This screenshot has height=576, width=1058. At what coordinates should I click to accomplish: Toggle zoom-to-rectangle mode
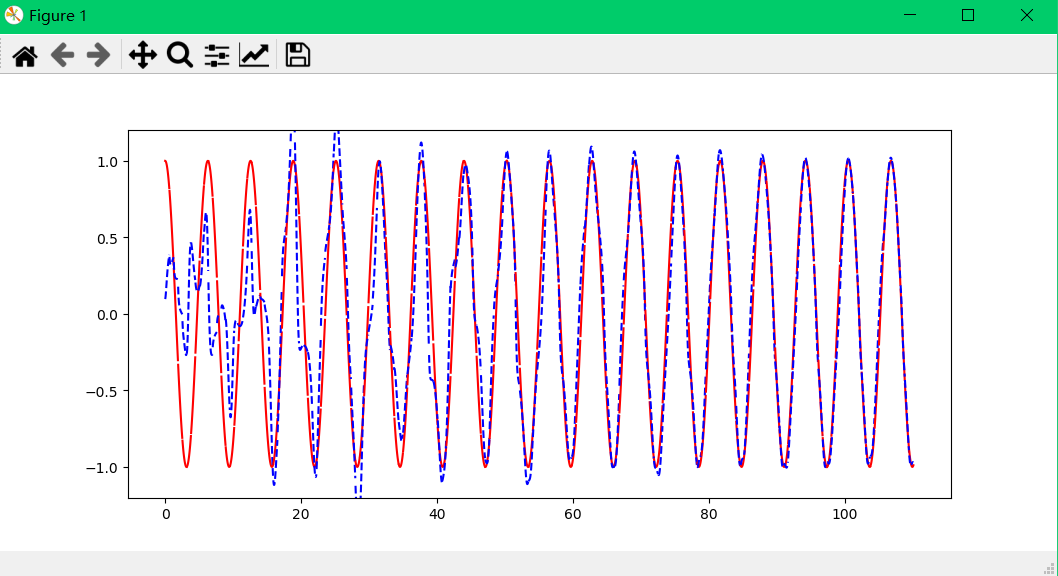pos(180,55)
